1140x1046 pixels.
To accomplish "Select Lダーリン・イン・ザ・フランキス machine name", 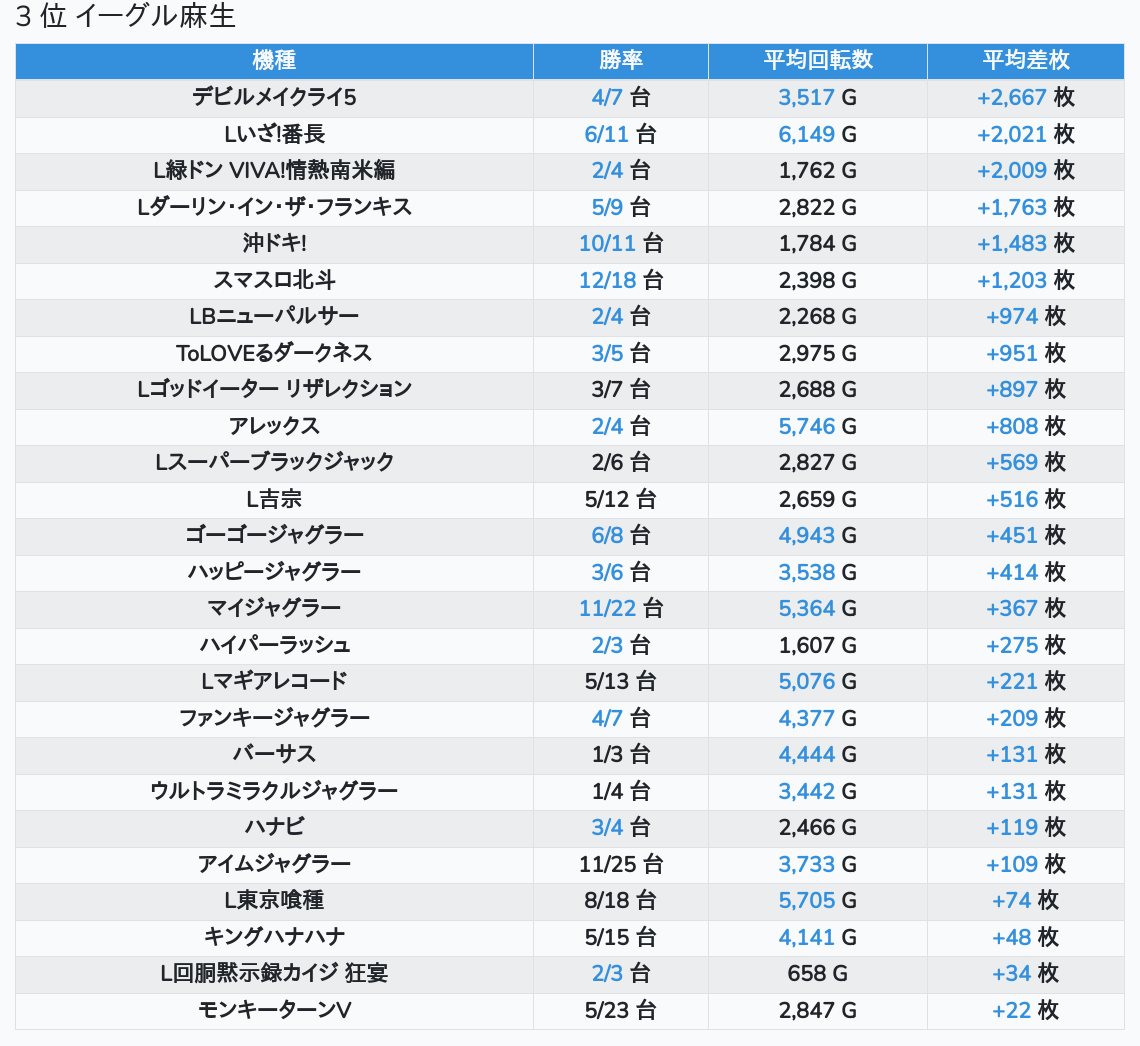I will (x=274, y=207).
